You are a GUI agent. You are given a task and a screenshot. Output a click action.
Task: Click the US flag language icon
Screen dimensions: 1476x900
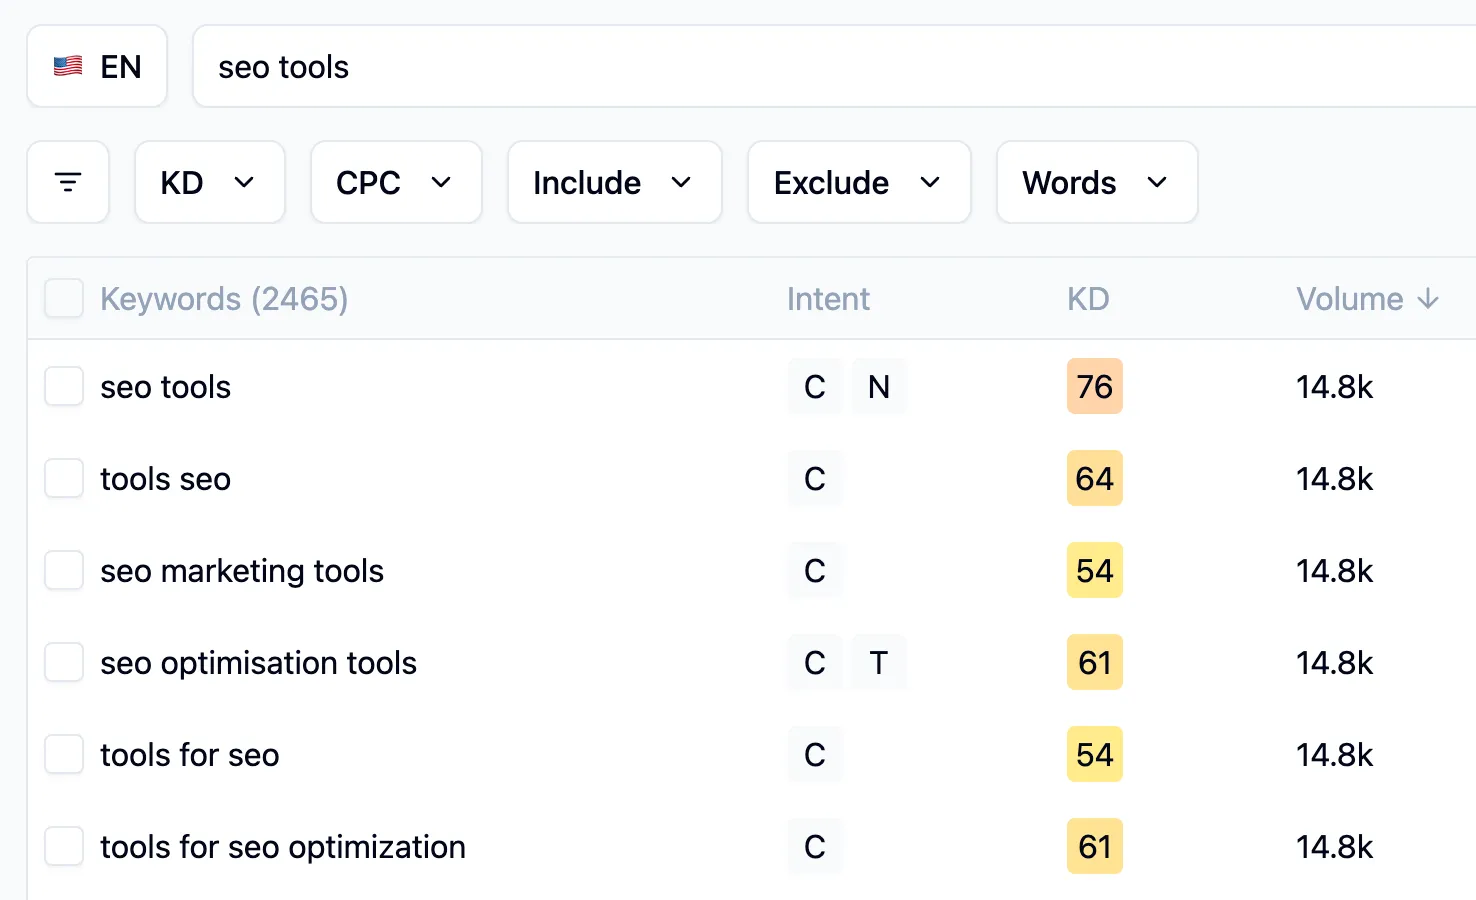click(x=68, y=67)
